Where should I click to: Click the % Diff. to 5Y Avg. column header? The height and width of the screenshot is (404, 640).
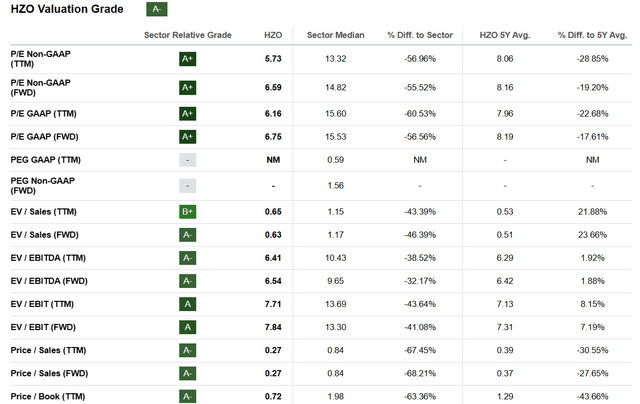(592, 35)
